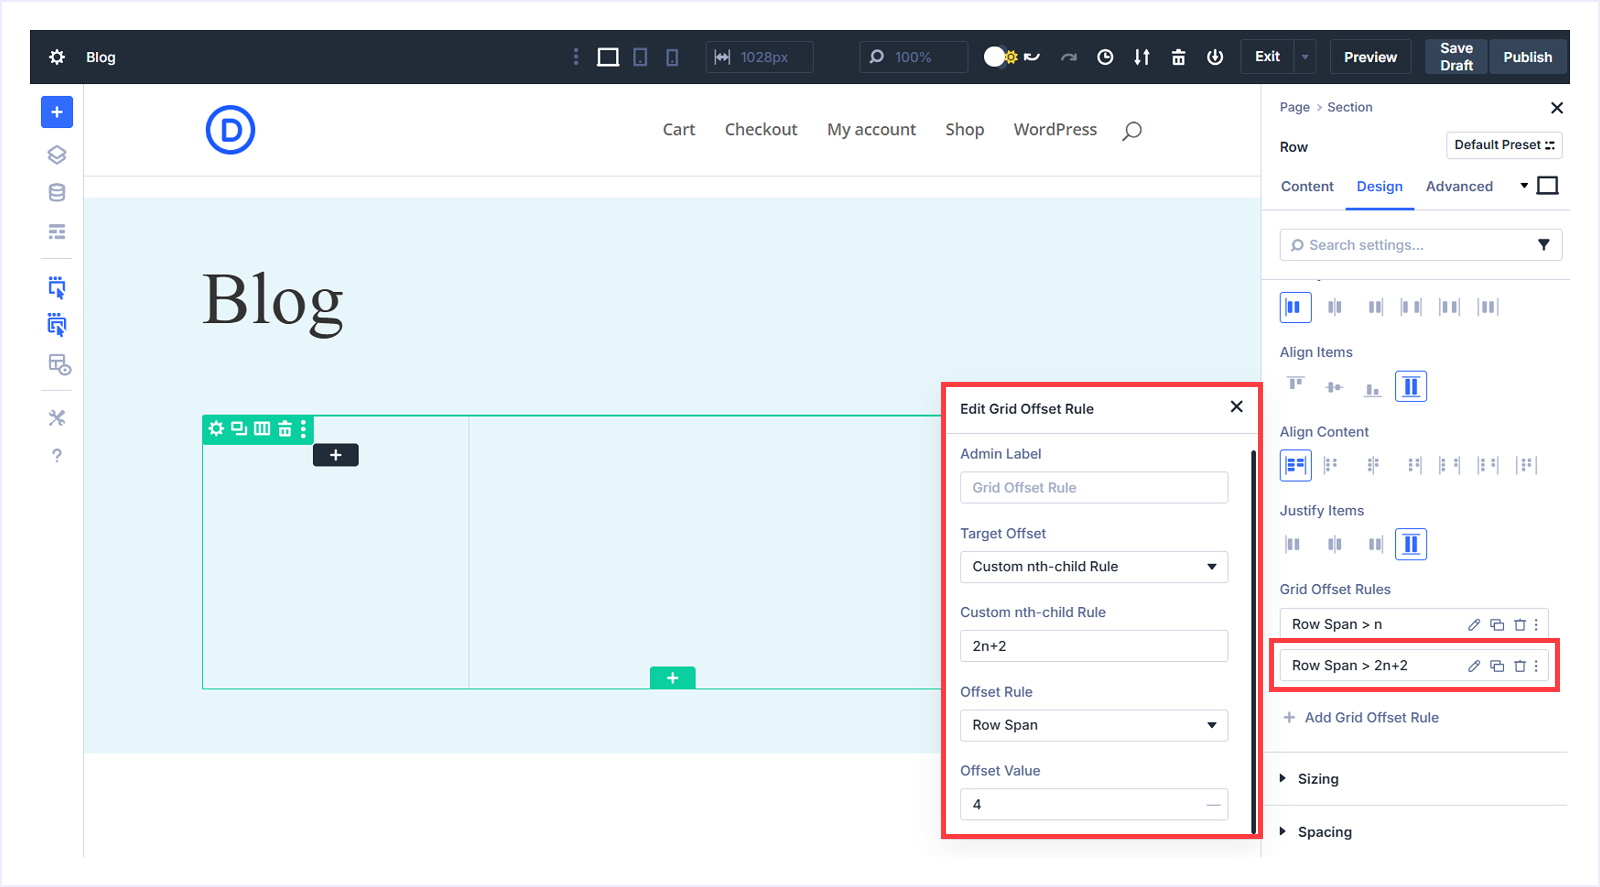This screenshot has width=1600, height=887.
Task: Click the Preview button
Action: click(x=1370, y=57)
